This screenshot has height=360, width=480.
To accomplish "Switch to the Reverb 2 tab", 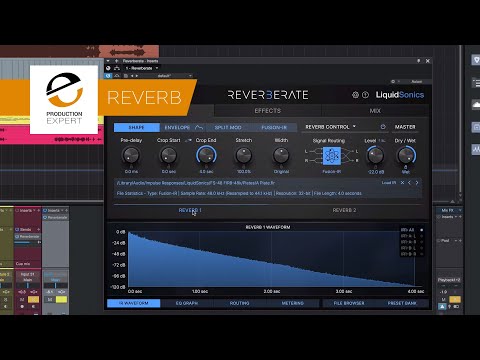I will [344, 210].
